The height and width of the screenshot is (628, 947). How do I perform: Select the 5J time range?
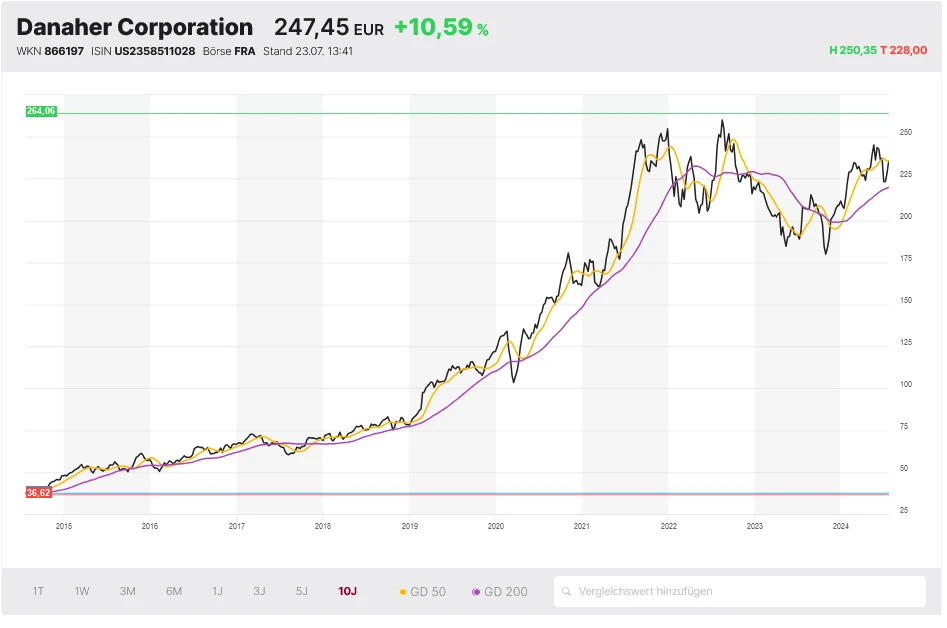tap(302, 592)
